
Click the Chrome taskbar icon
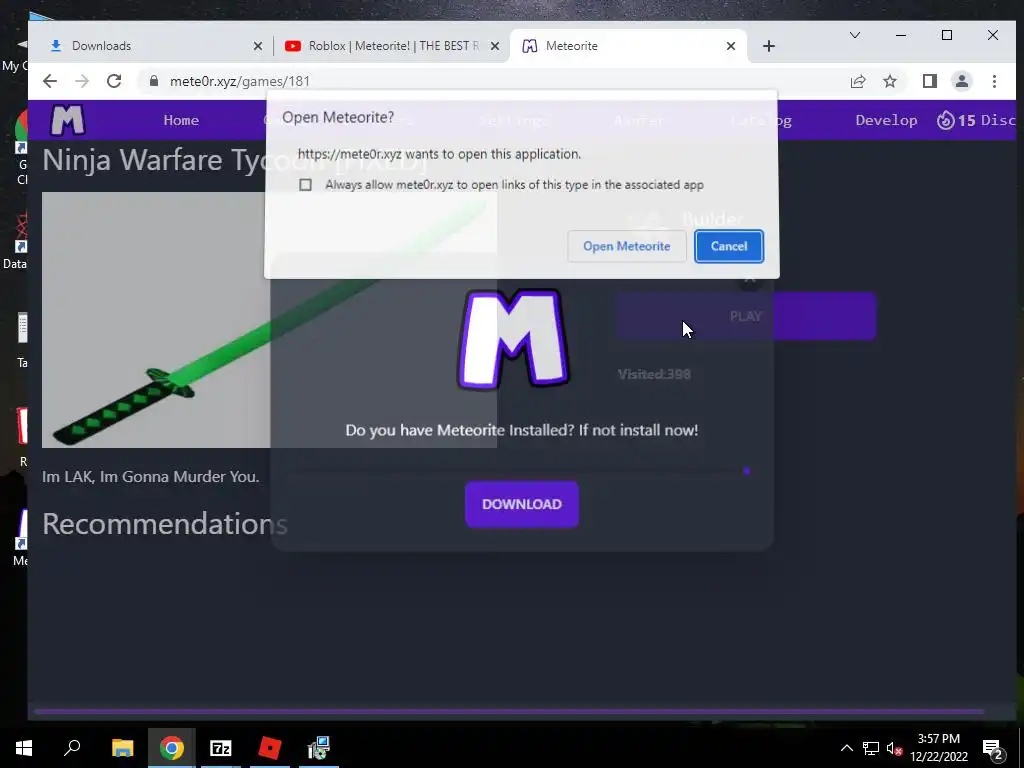[171, 748]
